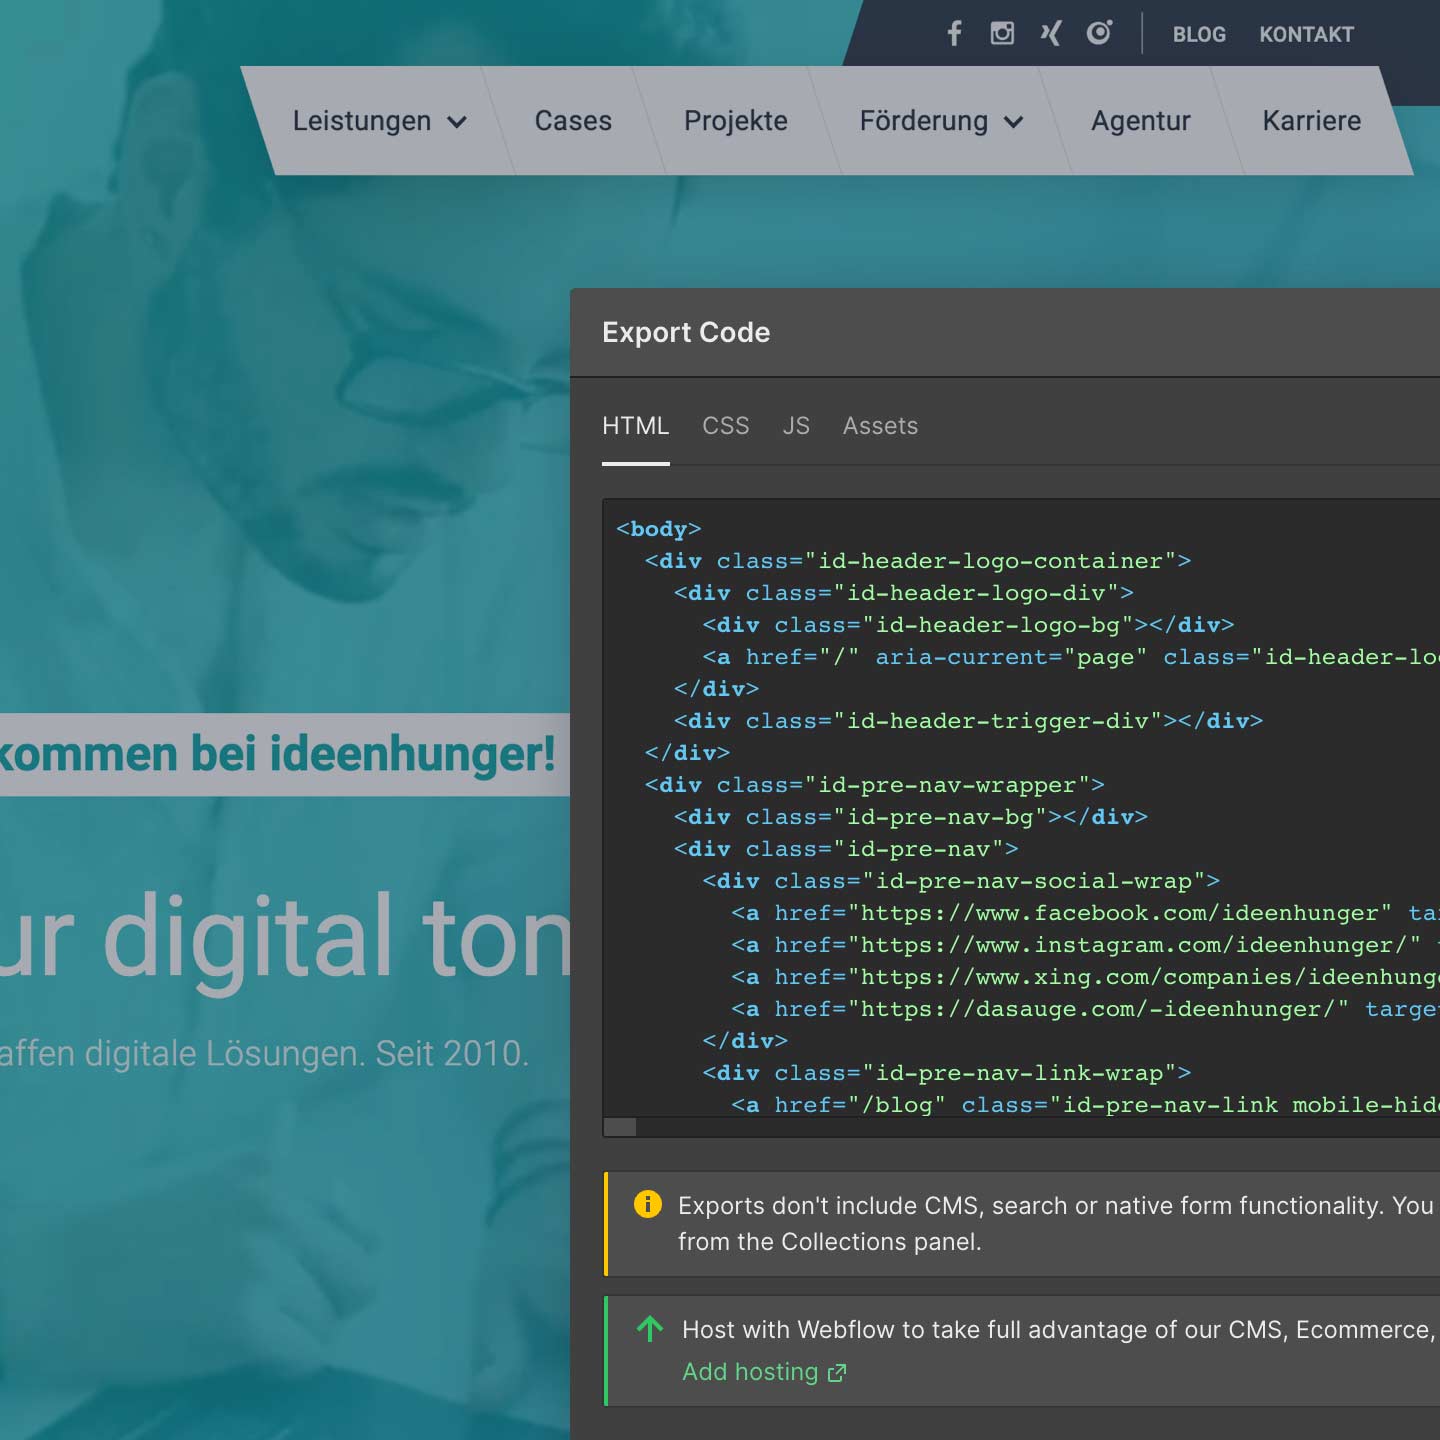
Task: Open the Instagram social icon
Action: point(1002,34)
